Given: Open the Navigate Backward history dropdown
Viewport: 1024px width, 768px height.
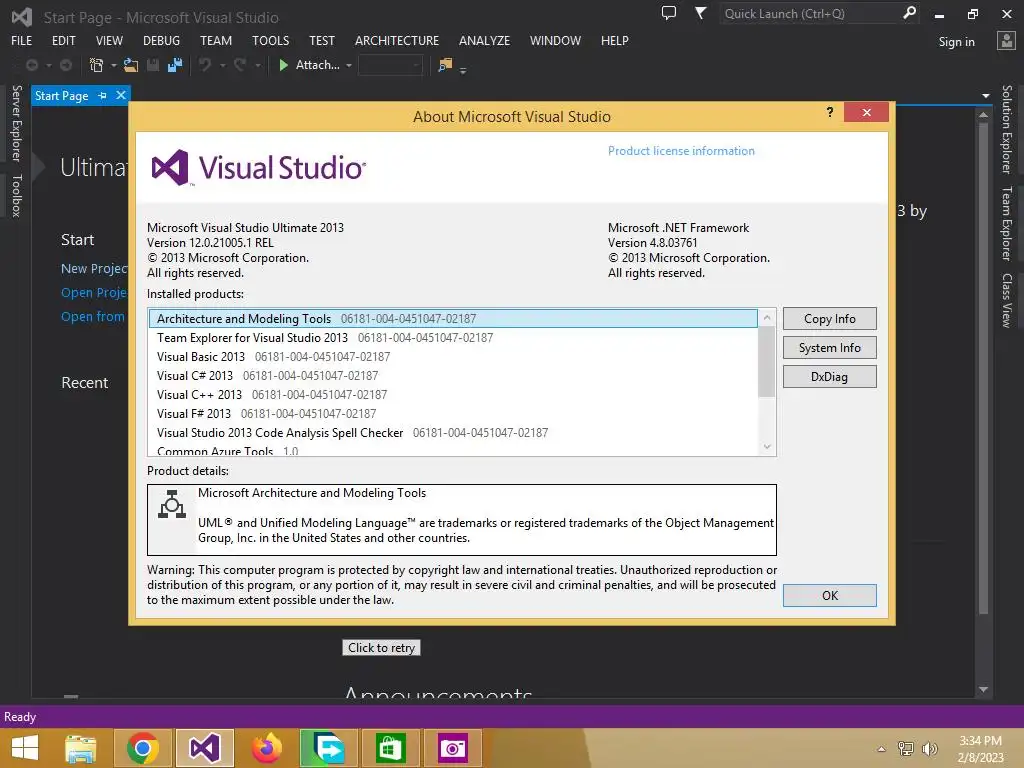Looking at the screenshot, I should click(48, 65).
